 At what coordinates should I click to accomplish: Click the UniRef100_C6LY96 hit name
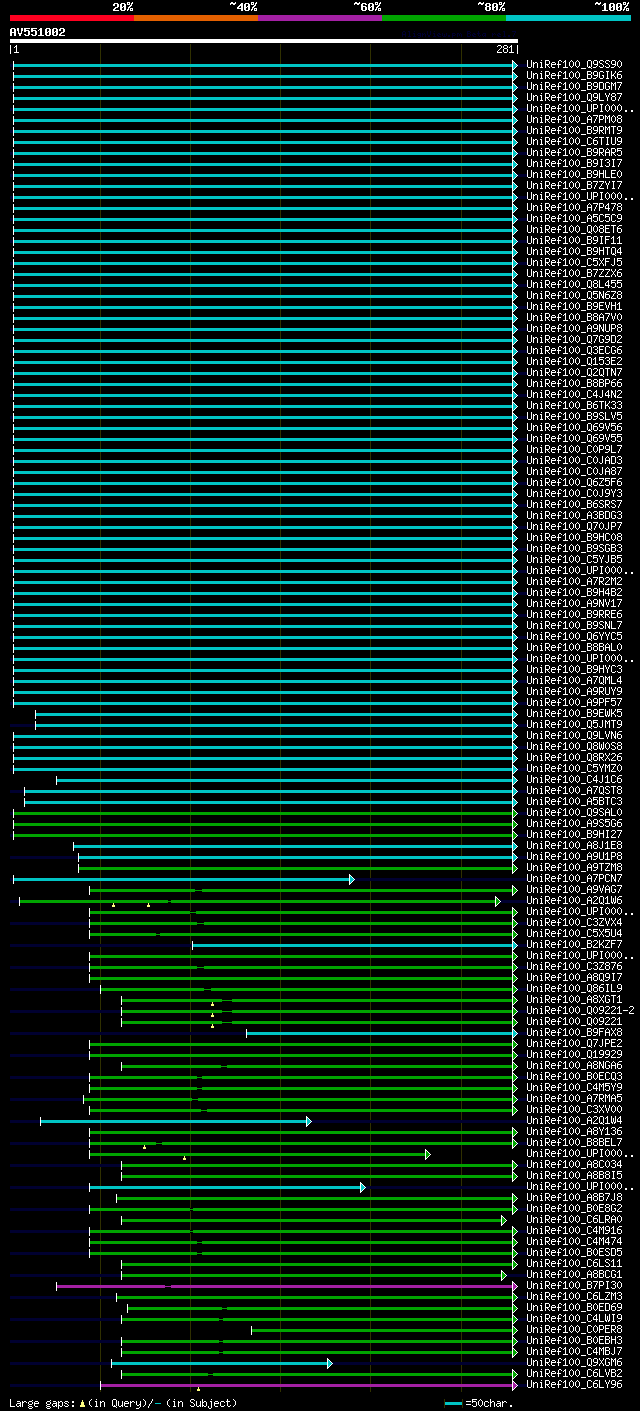(x=574, y=1385)
